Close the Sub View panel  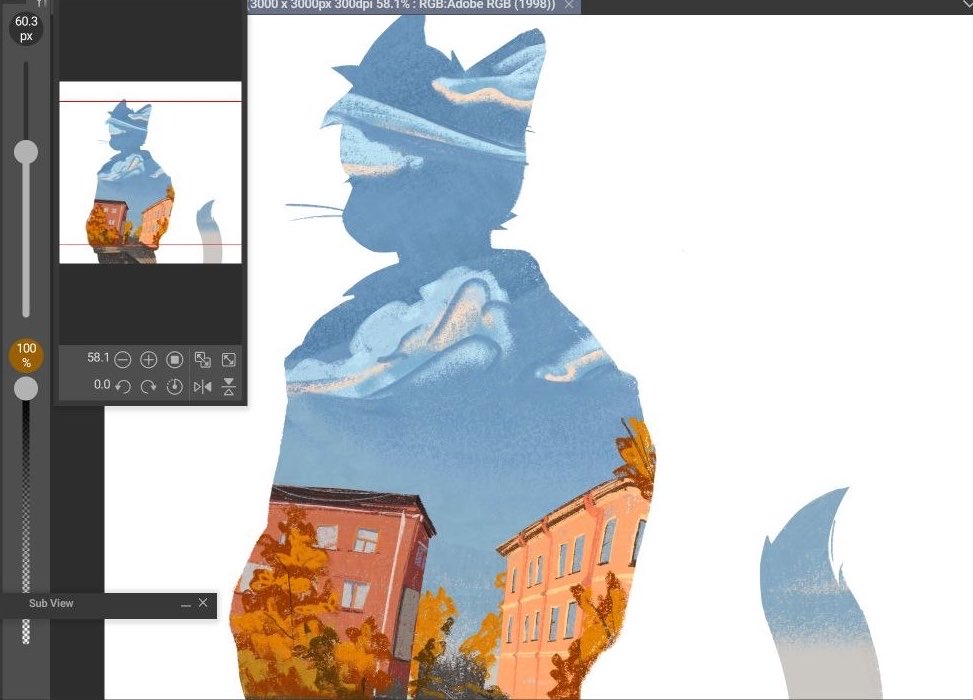(203, 603)
